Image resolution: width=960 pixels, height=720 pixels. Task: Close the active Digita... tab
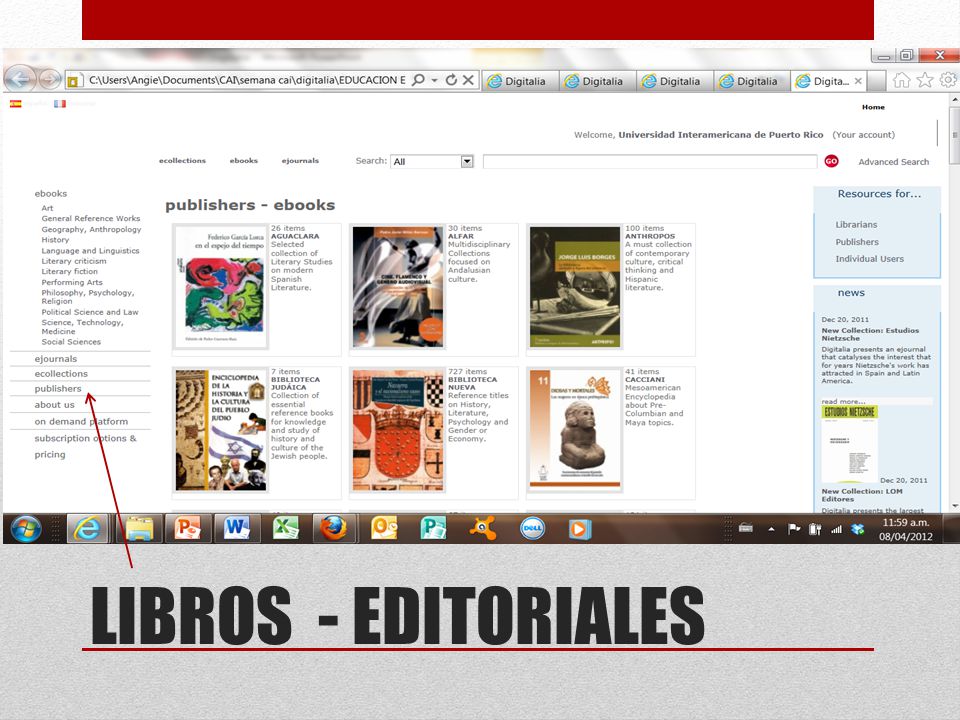pos(858,81)
